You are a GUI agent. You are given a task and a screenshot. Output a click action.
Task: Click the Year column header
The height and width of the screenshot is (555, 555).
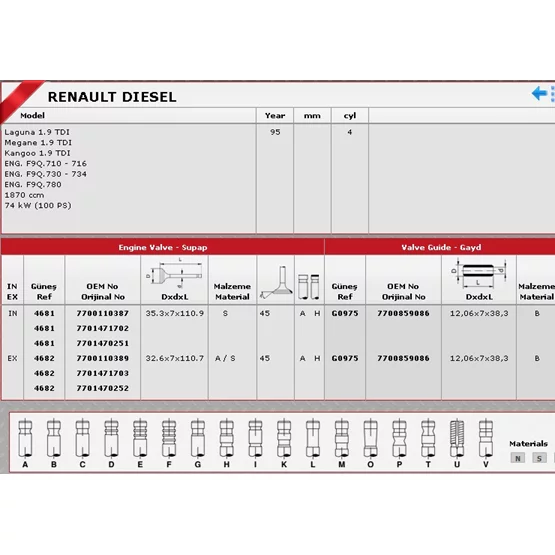275,115
